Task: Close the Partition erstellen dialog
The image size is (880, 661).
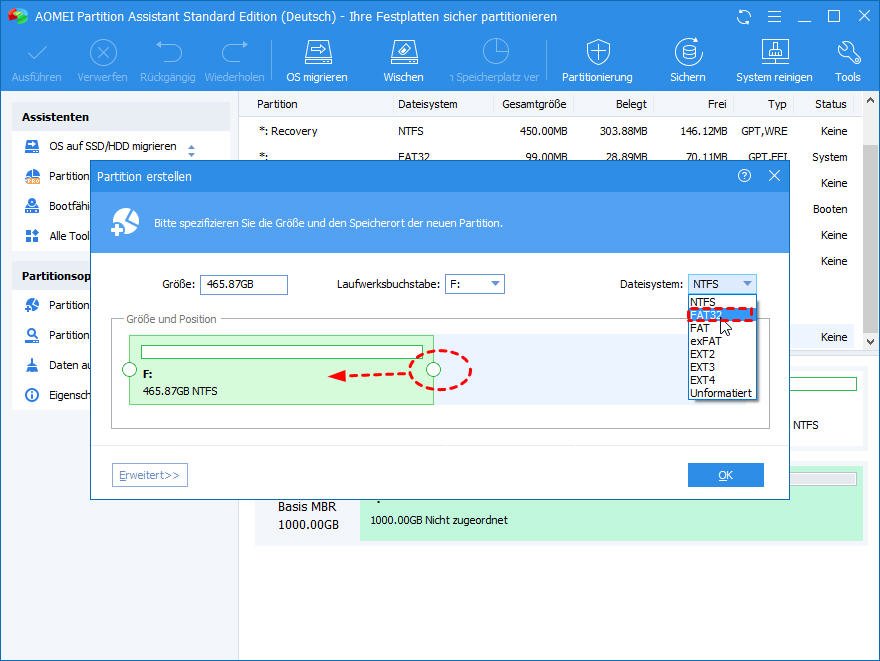Action: click(x=774, y=176)
